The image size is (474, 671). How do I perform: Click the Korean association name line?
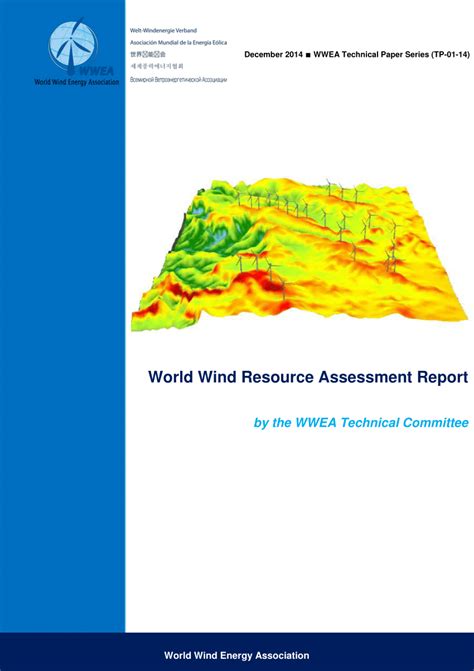click(157, 67)
